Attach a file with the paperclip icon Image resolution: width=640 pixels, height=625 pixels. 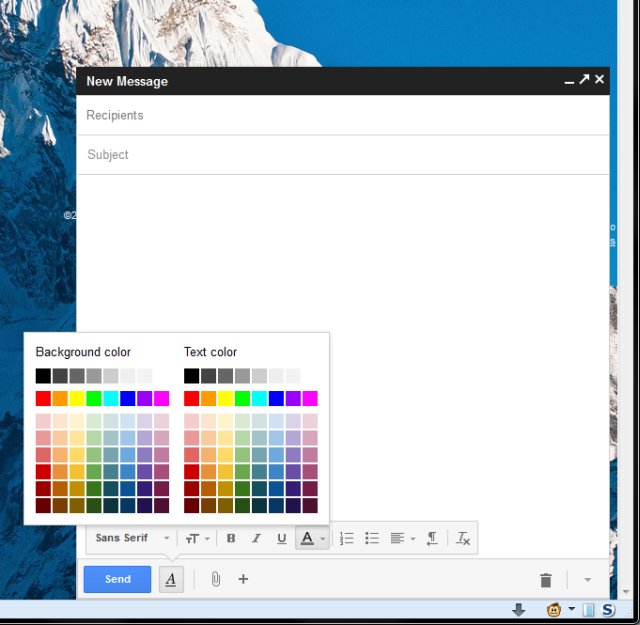[x=216, y=579]
